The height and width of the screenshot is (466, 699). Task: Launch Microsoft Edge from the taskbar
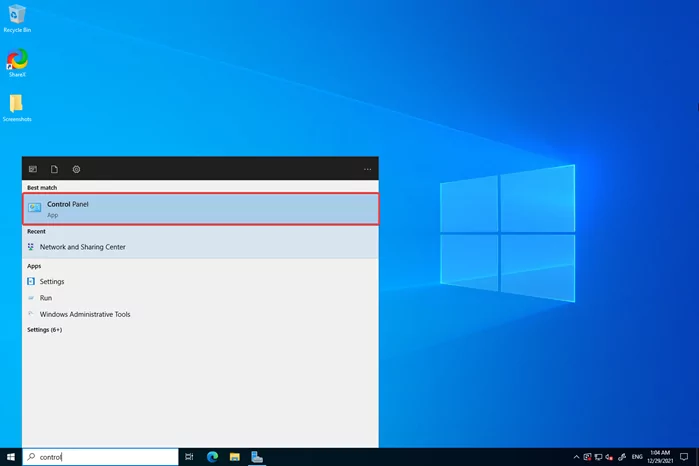[212, 457]
